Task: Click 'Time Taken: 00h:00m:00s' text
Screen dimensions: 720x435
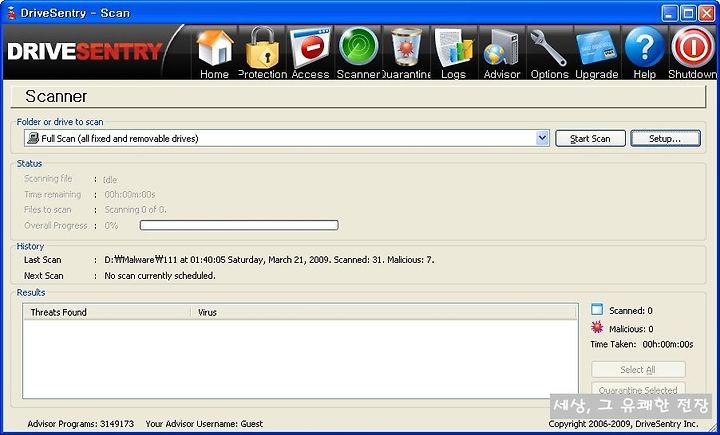Action: point(642,344)
